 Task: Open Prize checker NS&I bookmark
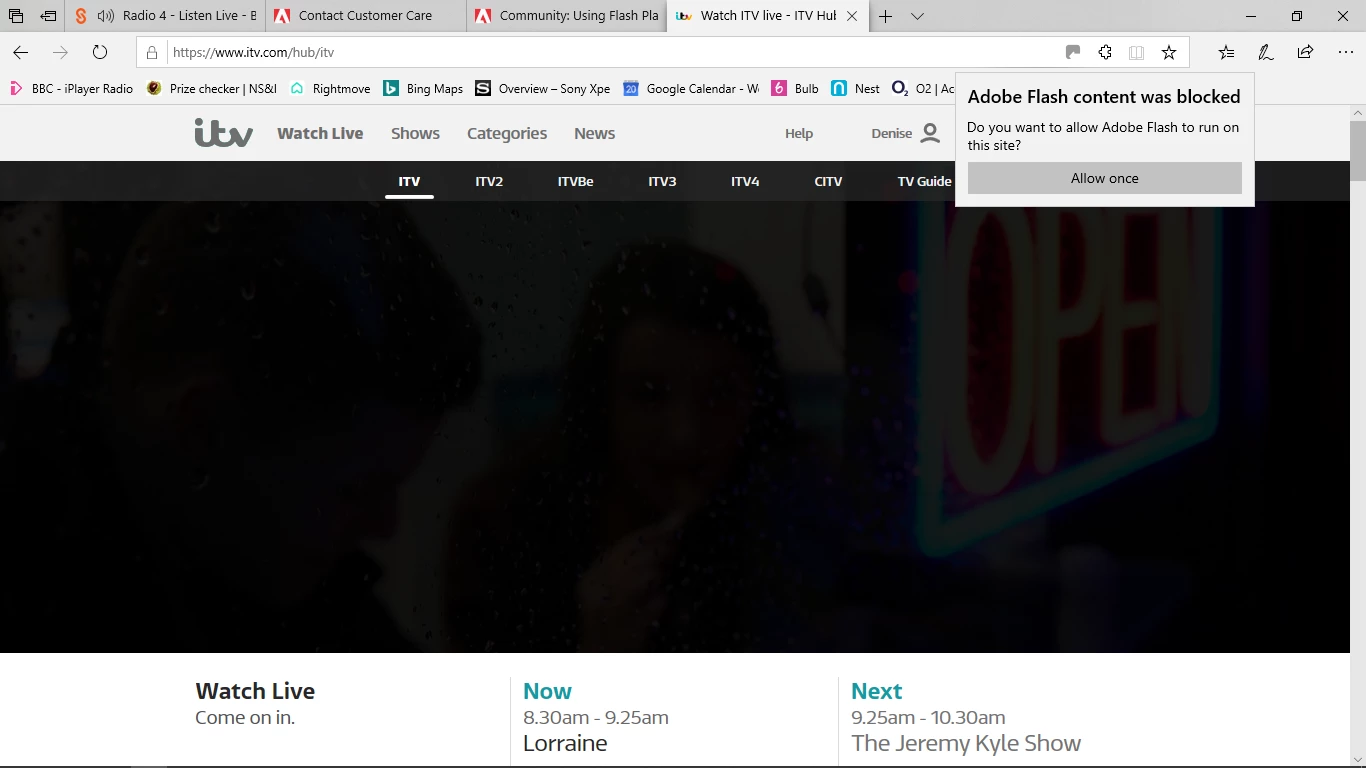pos(212,89)
